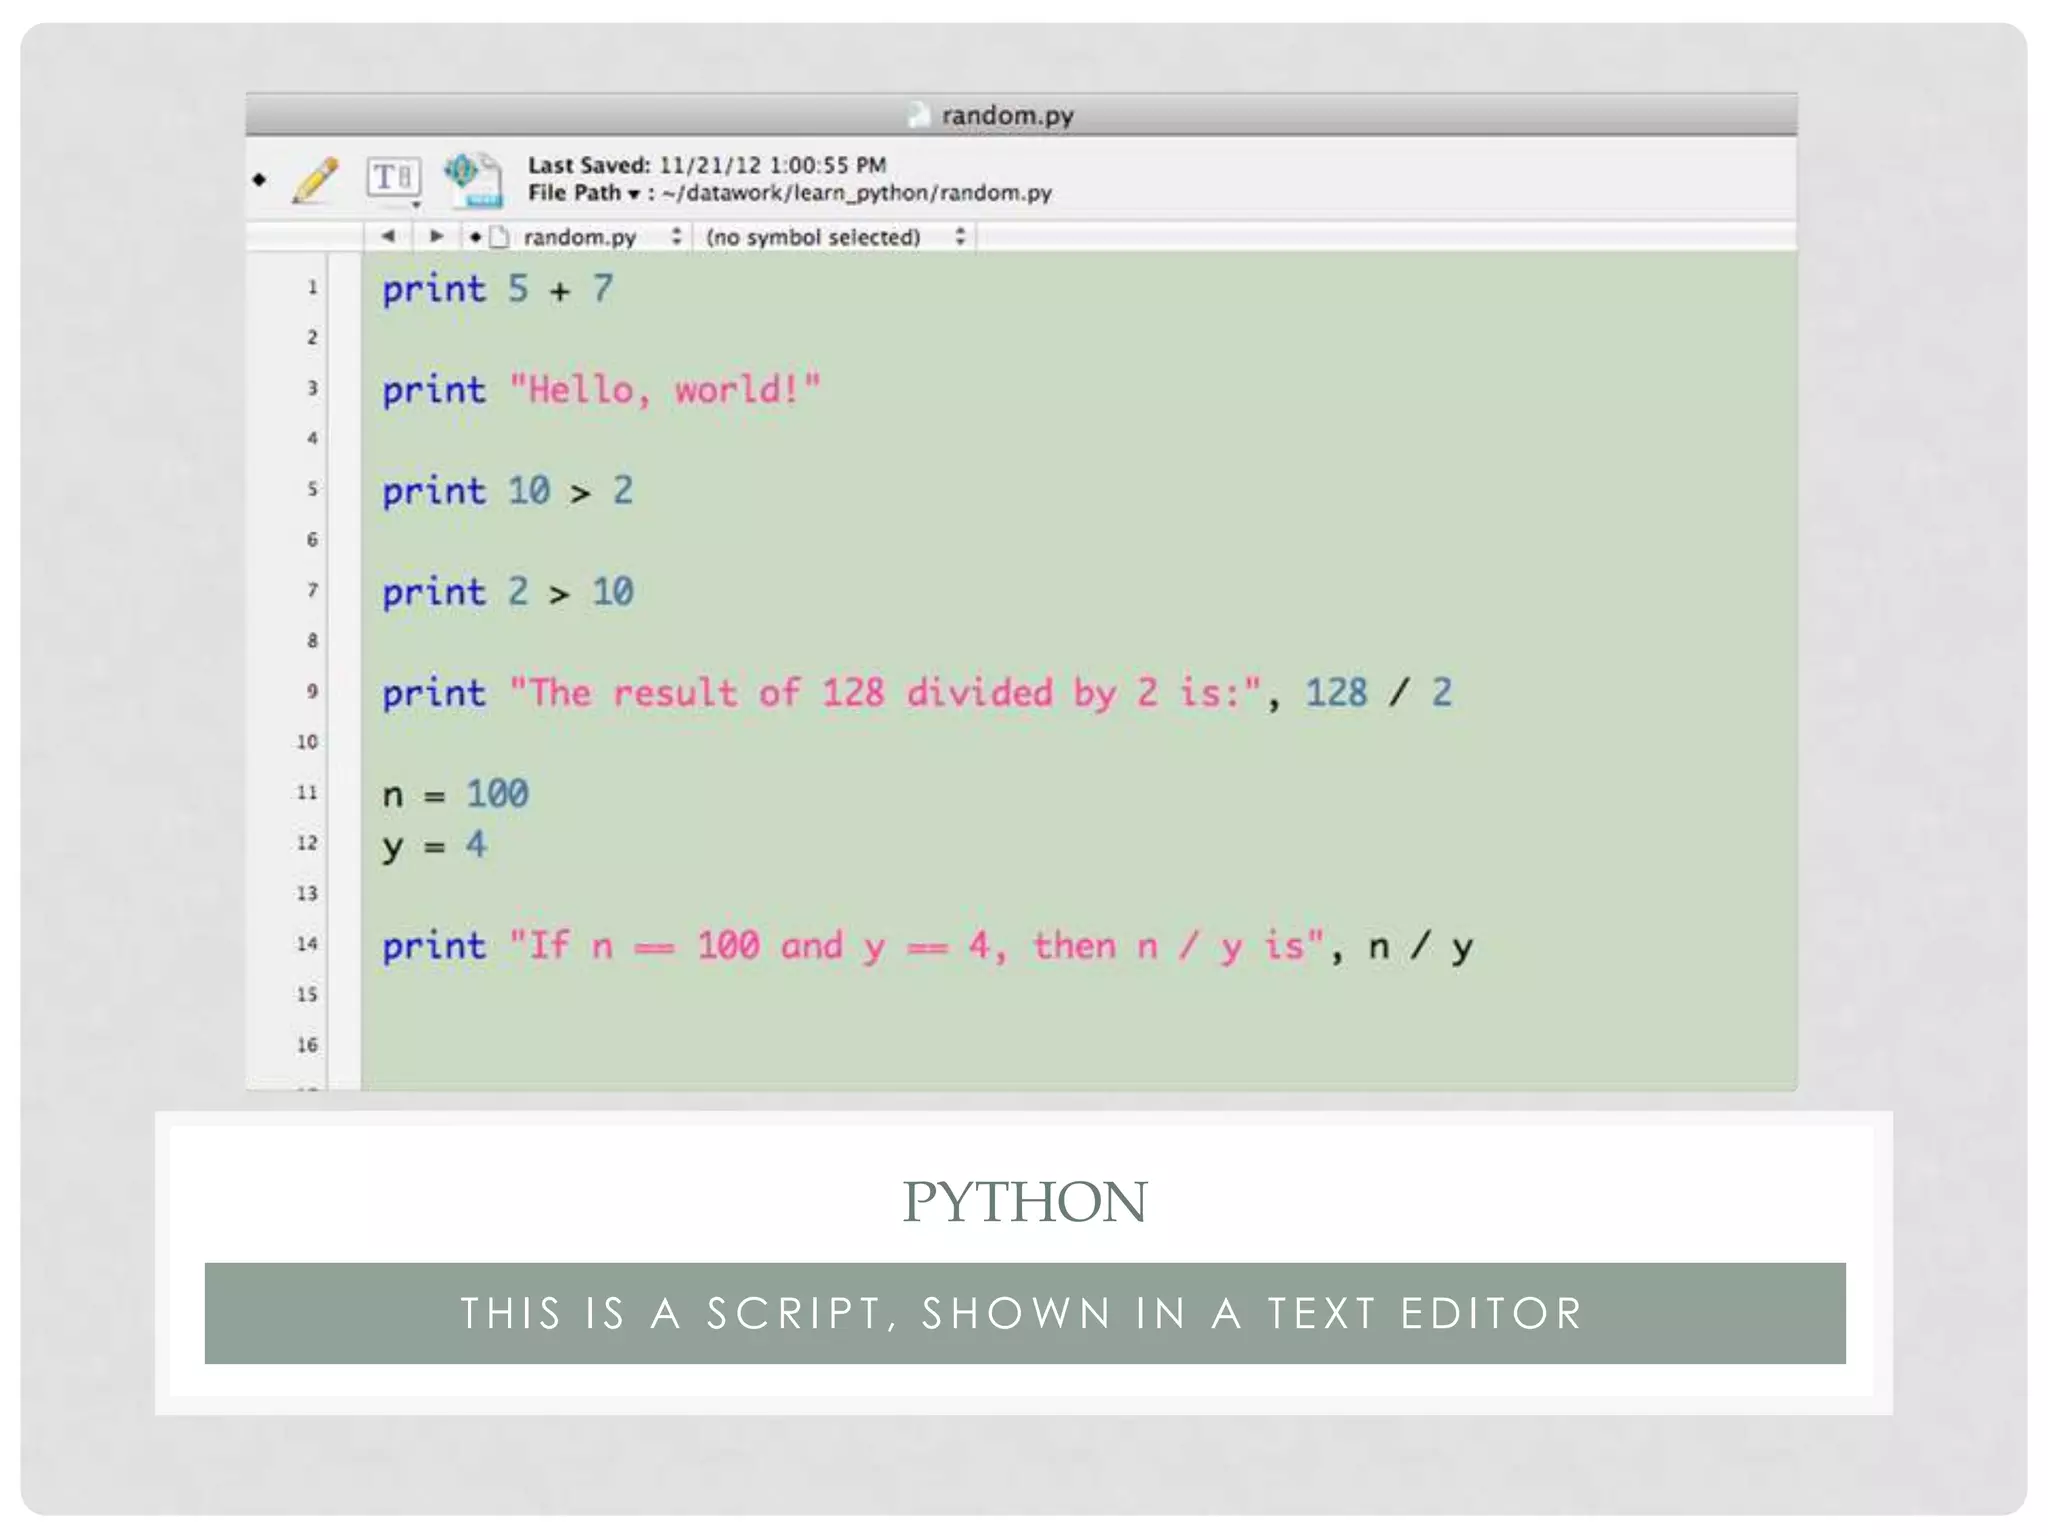This screenshot has width=2048, height=1536.
Task: Go to next document with right arrow
Action: [x=436, y=237]
